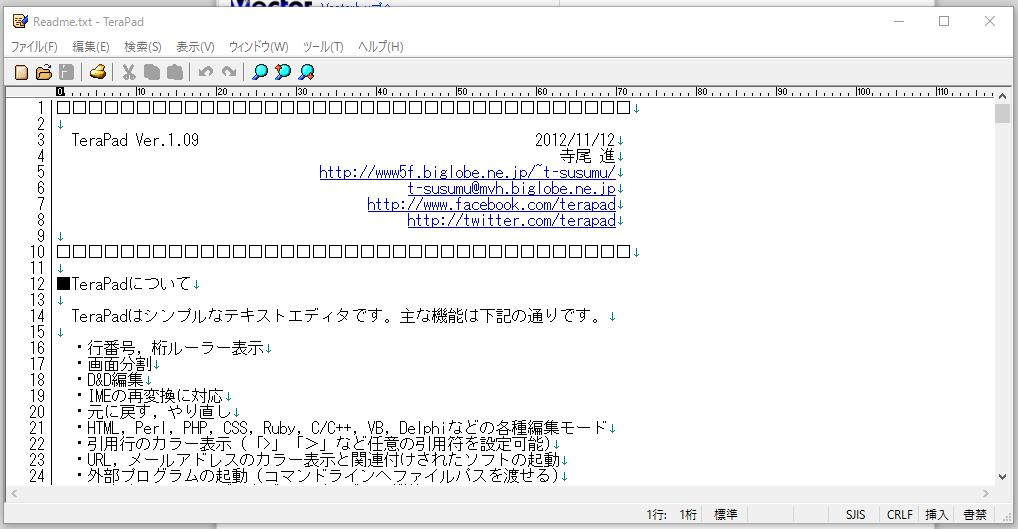Click the TeraPad title bar app icon
The width and height of the screenshot is (1018, 529).
[20, 21]
